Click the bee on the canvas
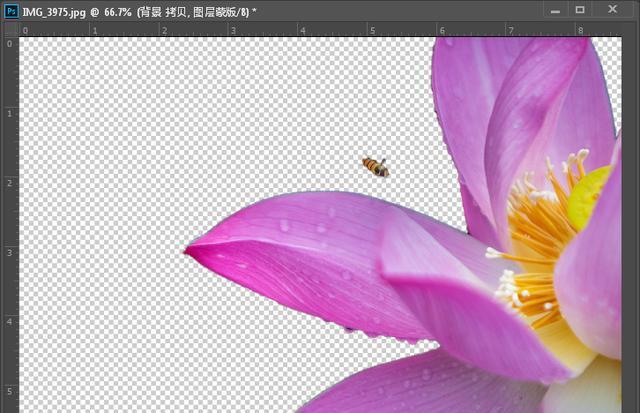Image resolution: width=640 pixels, height=413 pixels. tap(376, 167)
